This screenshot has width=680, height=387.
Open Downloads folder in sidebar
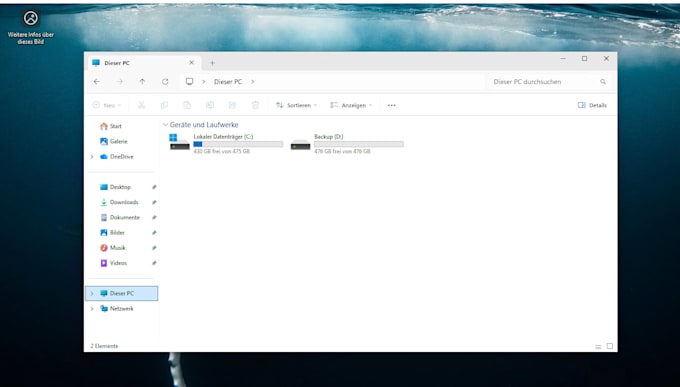tap(119, 202)
